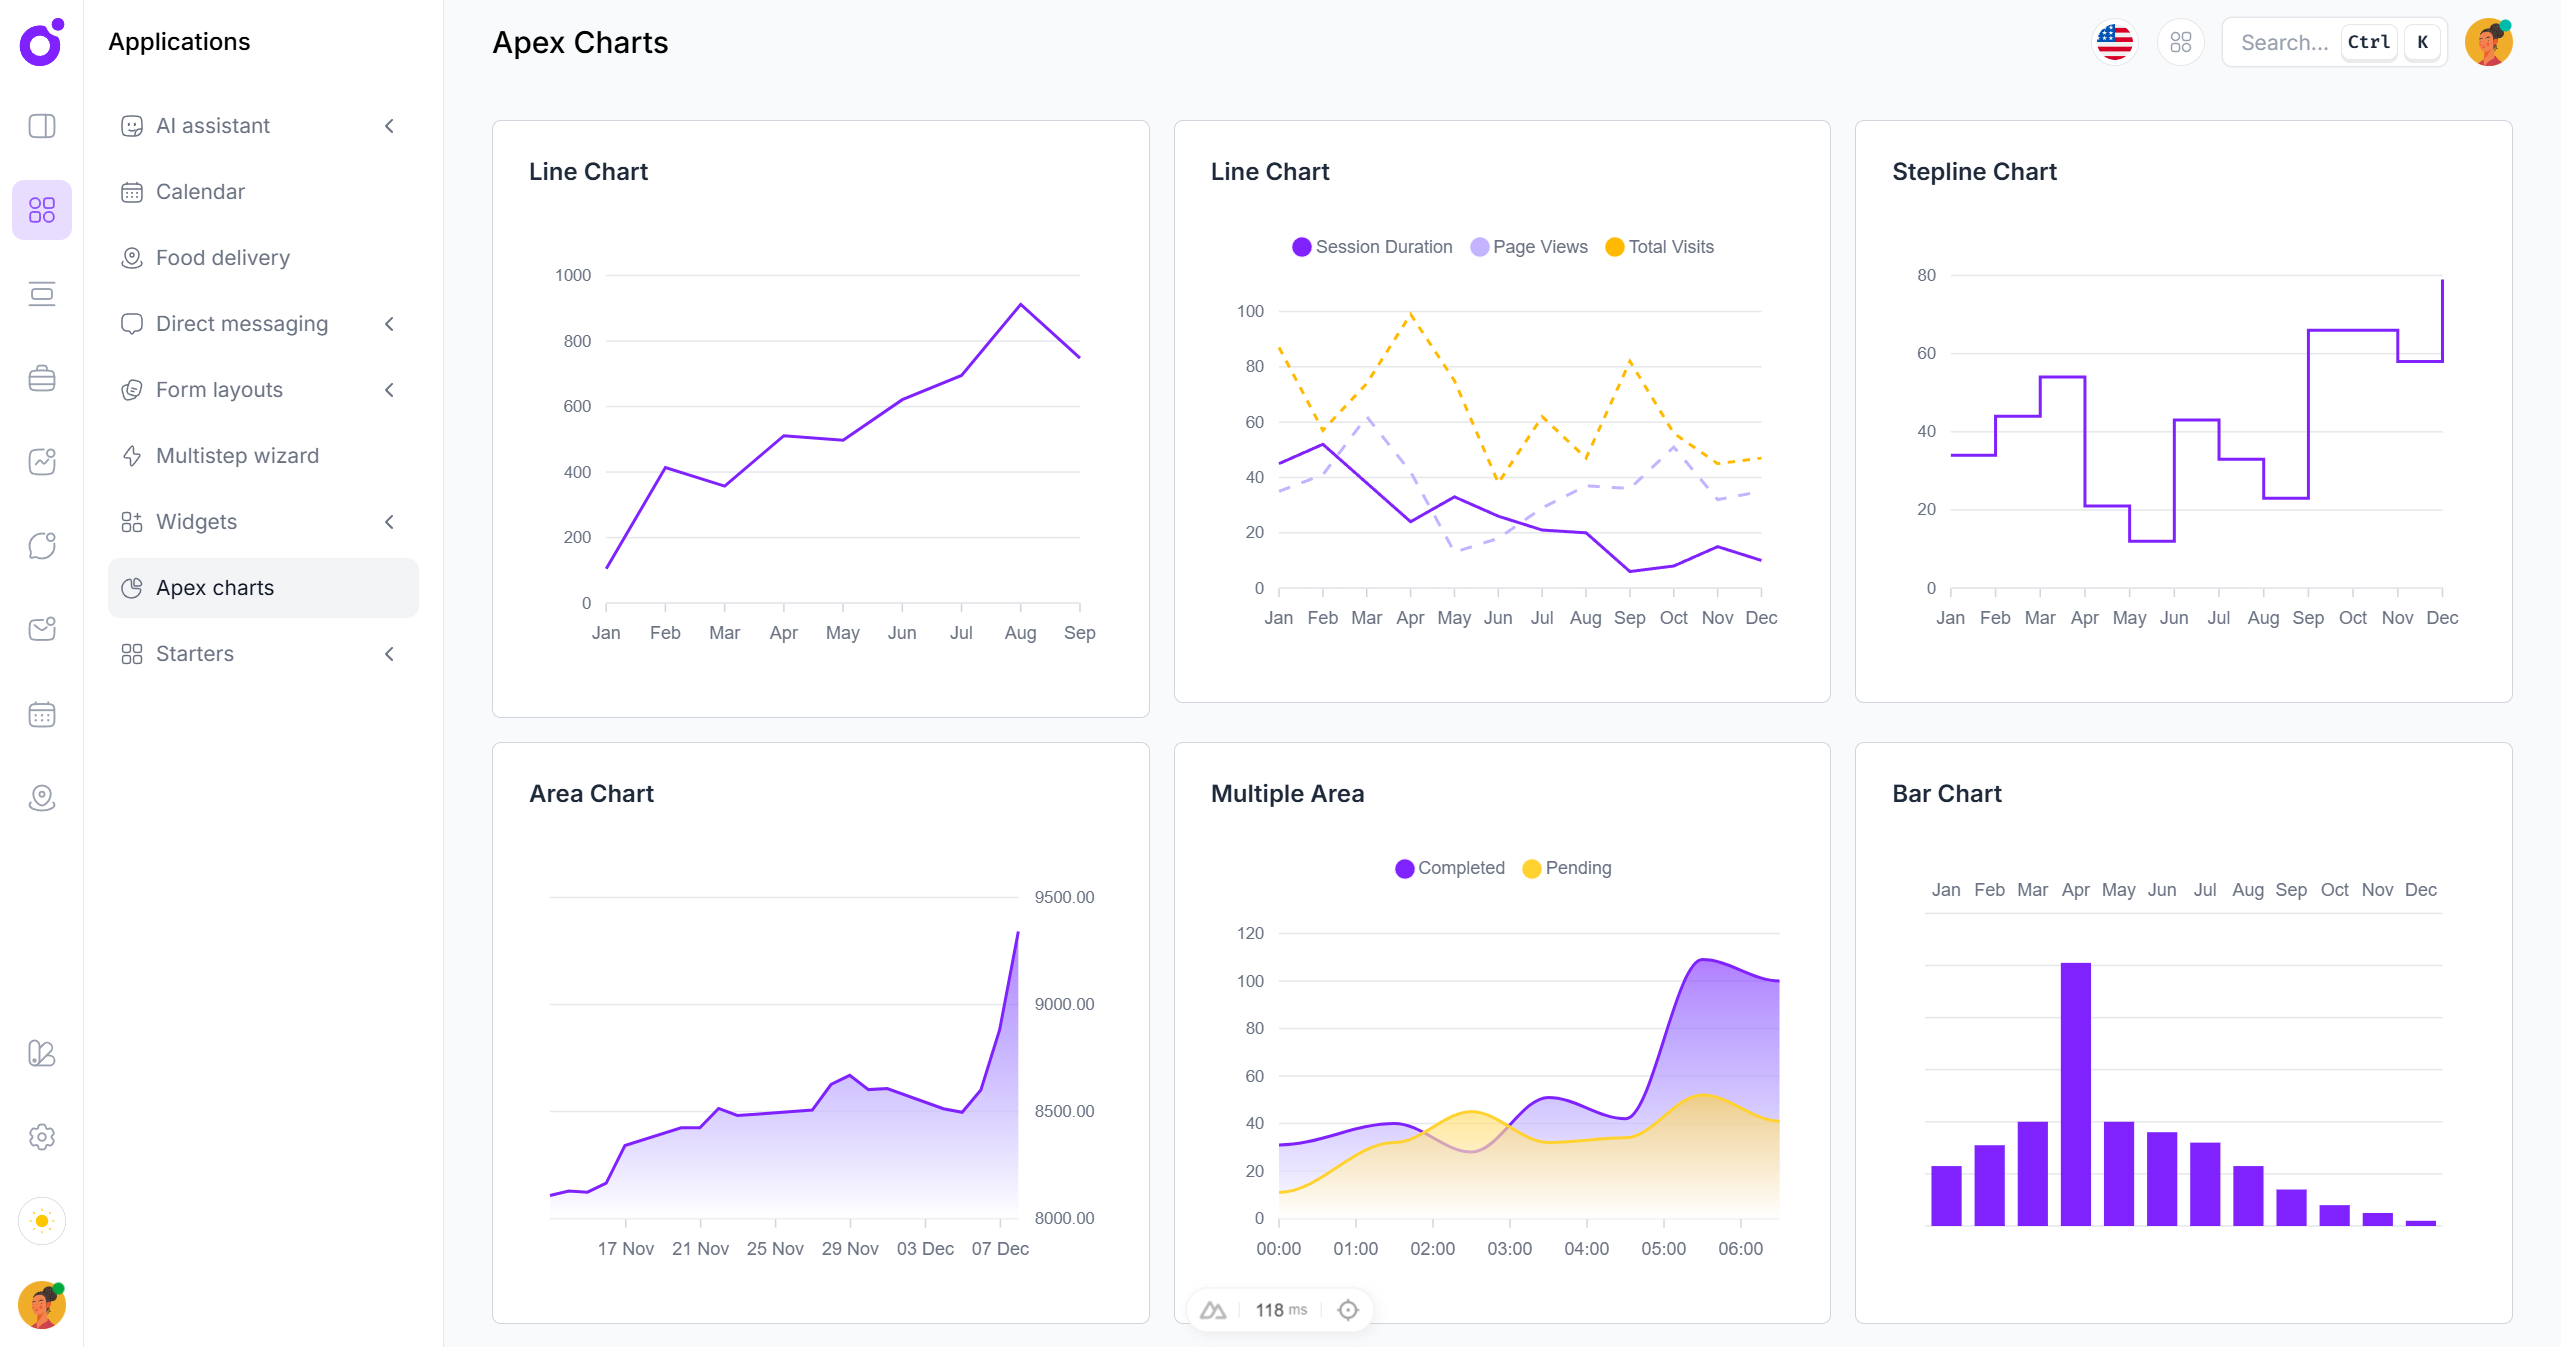Open the calendar icon in left rail
Screen dimensions: 2561x1347
coord(42,714)
